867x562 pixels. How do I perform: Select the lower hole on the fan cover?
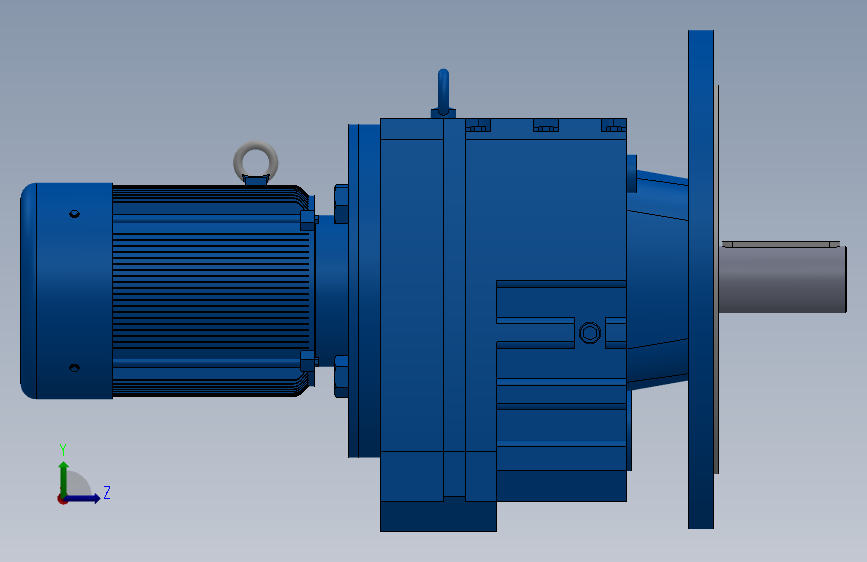point(75,368)
